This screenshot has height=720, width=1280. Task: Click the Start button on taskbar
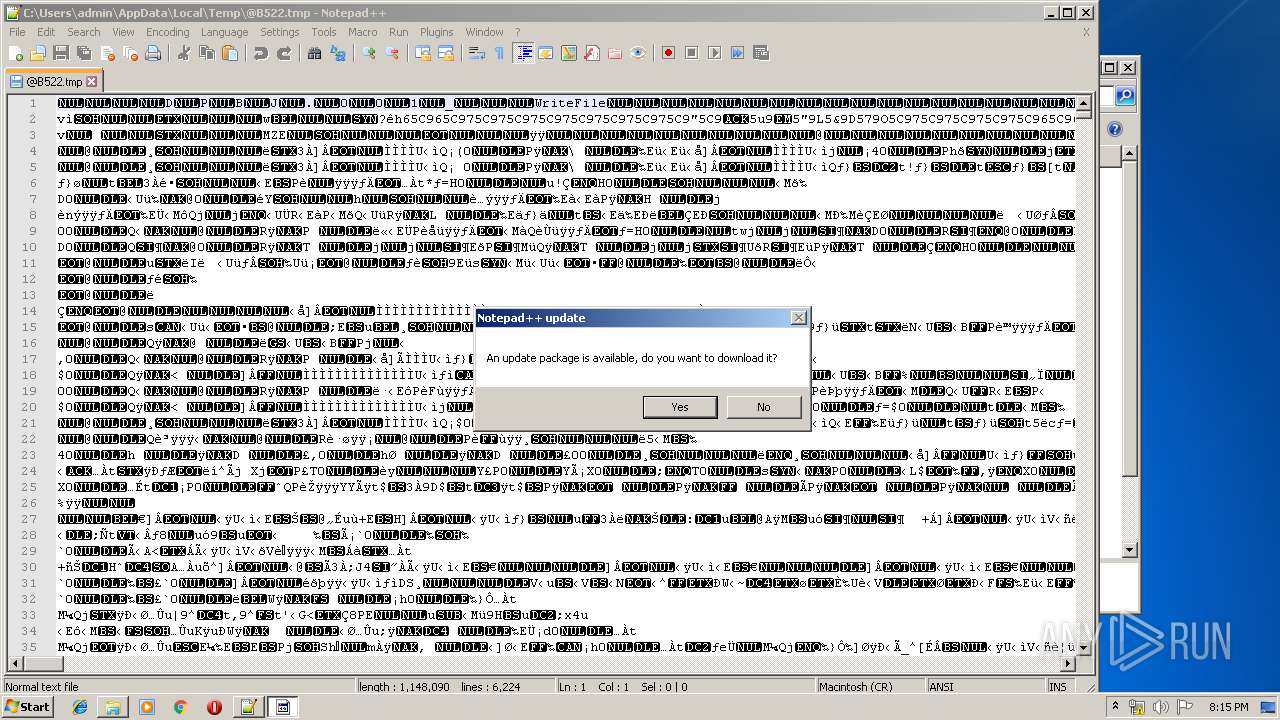[x=27, y=707]
